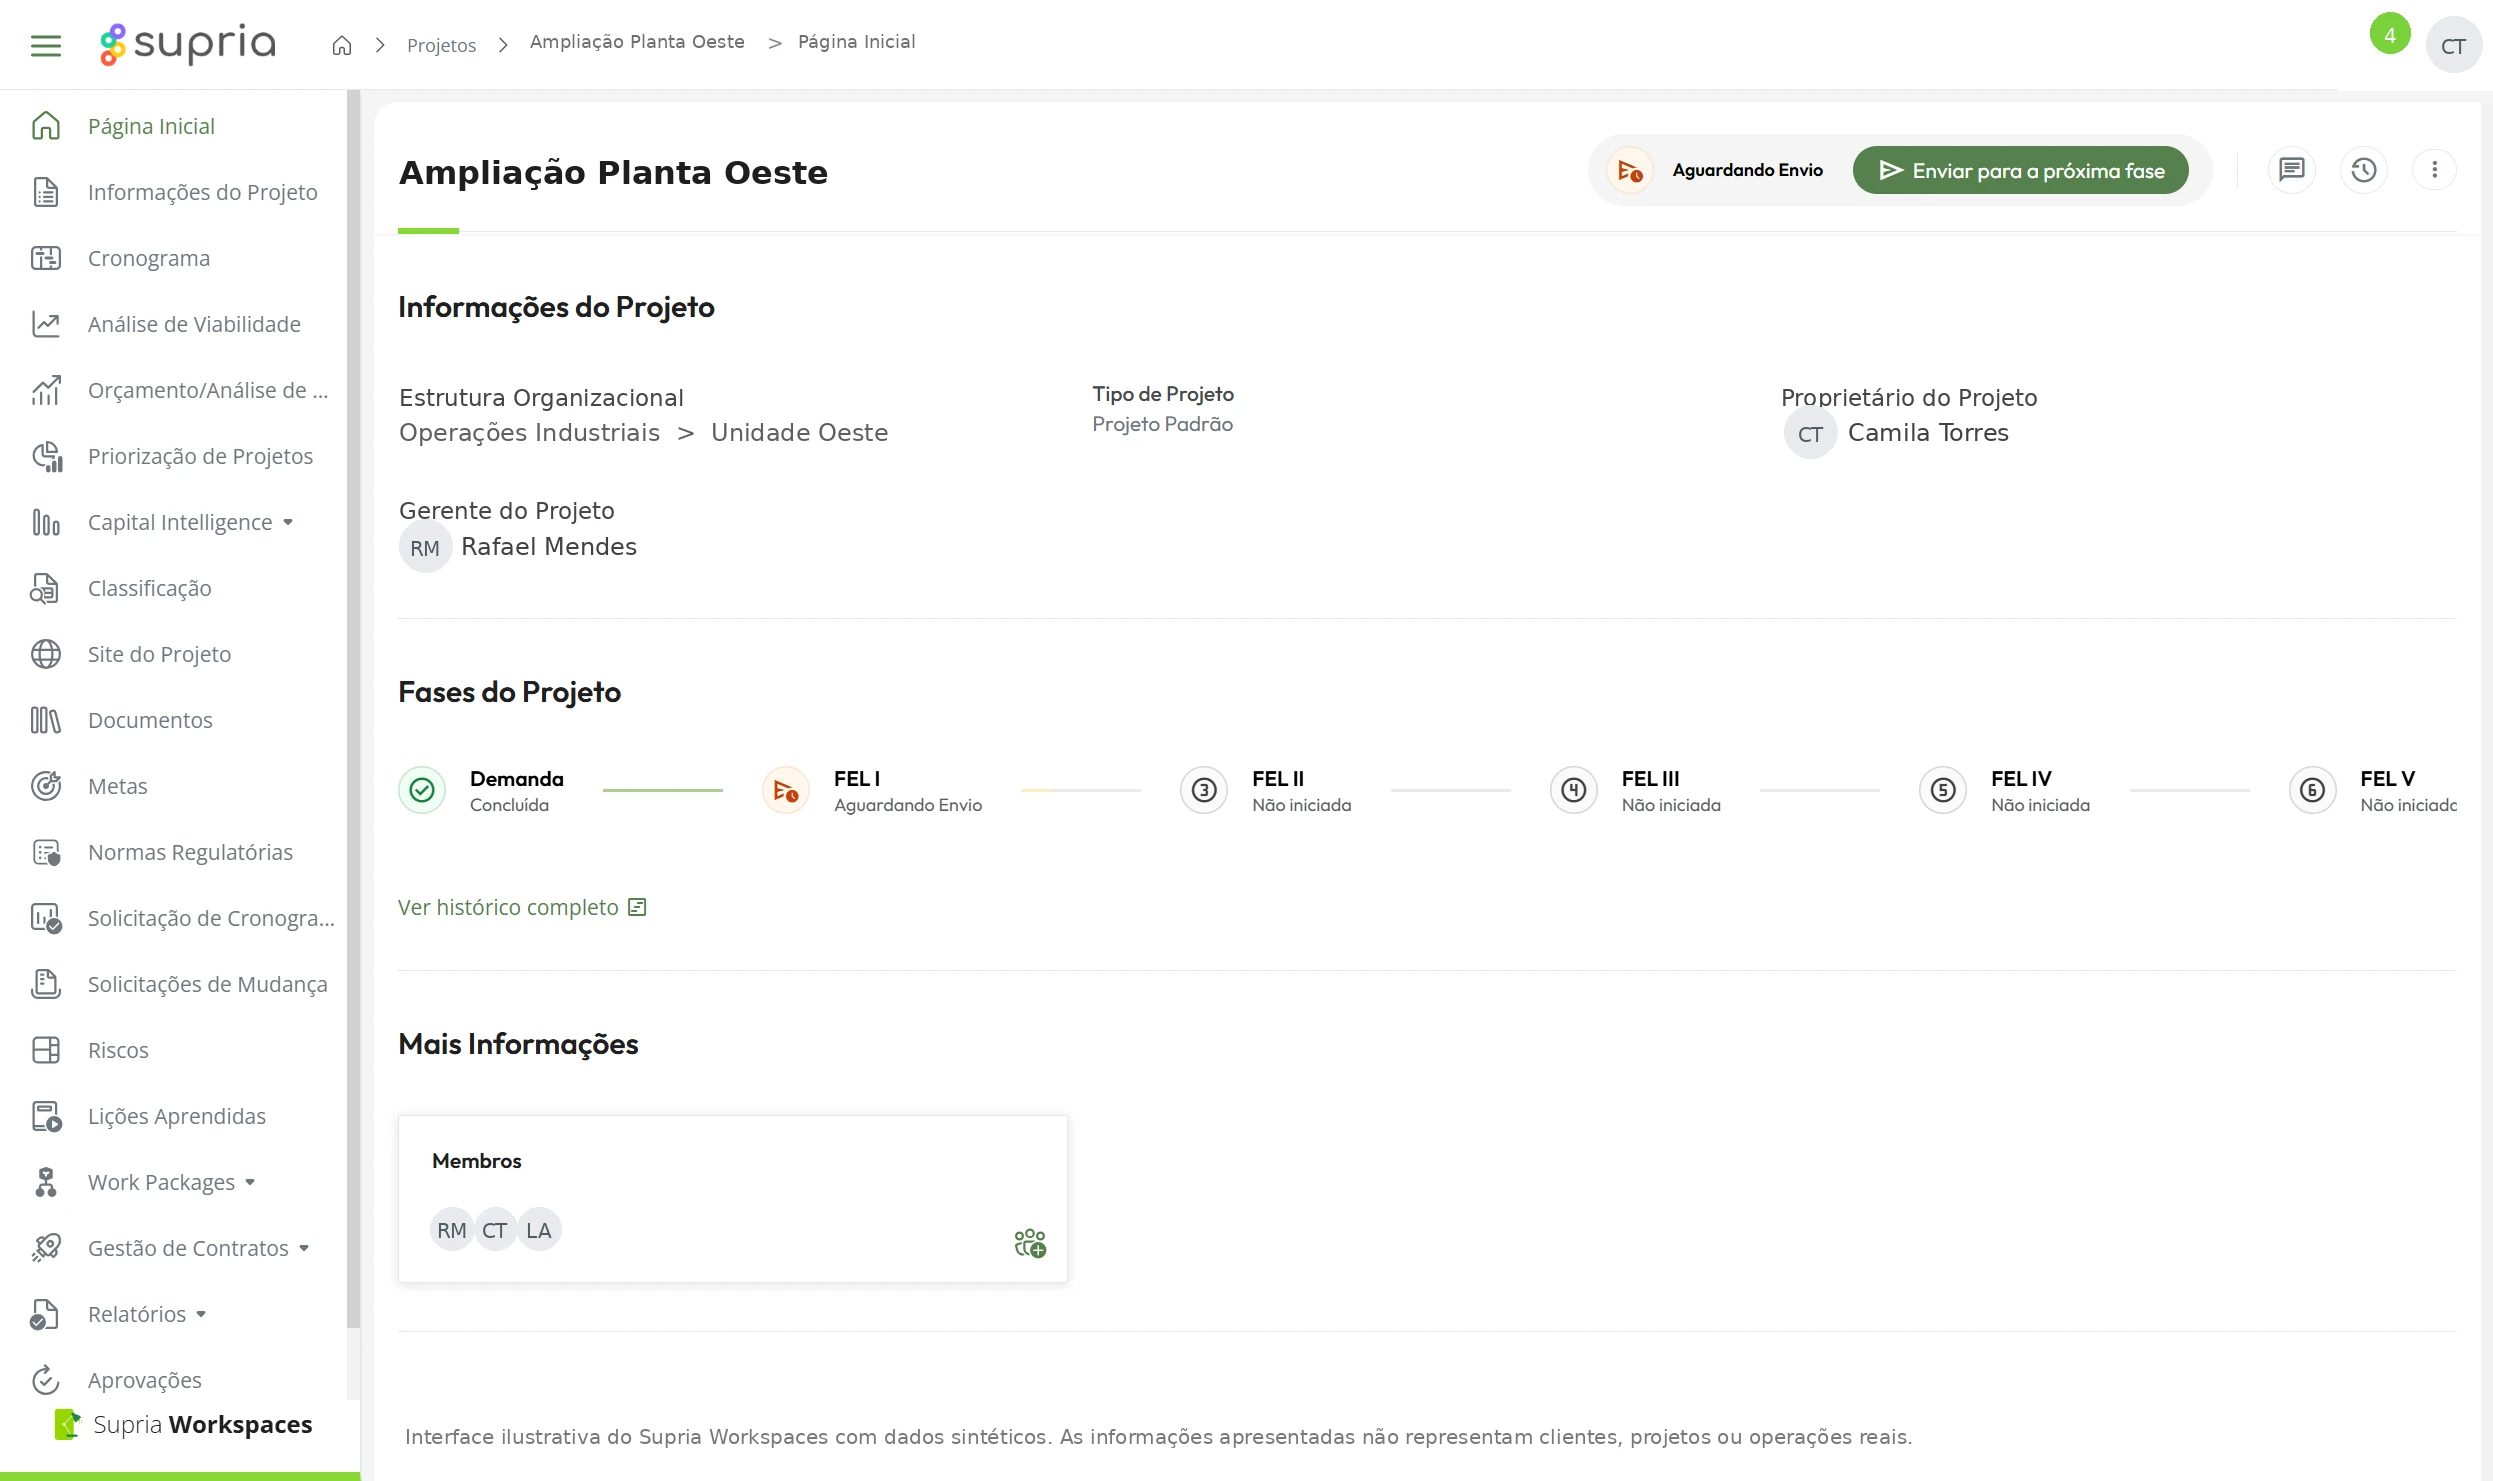The width and height of the screenshot is (2493, 1481).
Task: Open Informações do Projeto in sidebar
Action: (174, 192)
